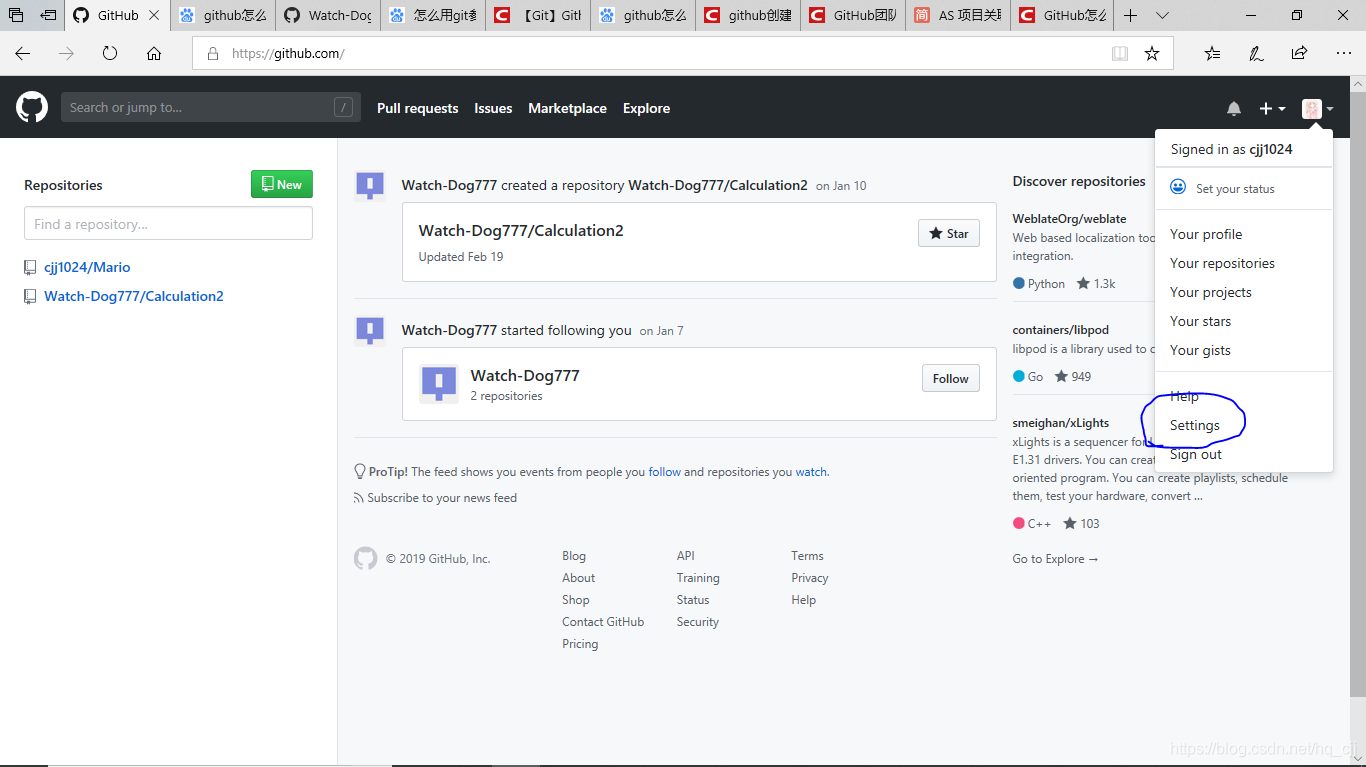Toggle the user avatar menu
This screenshot has height=767, width=1366.
click(x=1318, y=108)
